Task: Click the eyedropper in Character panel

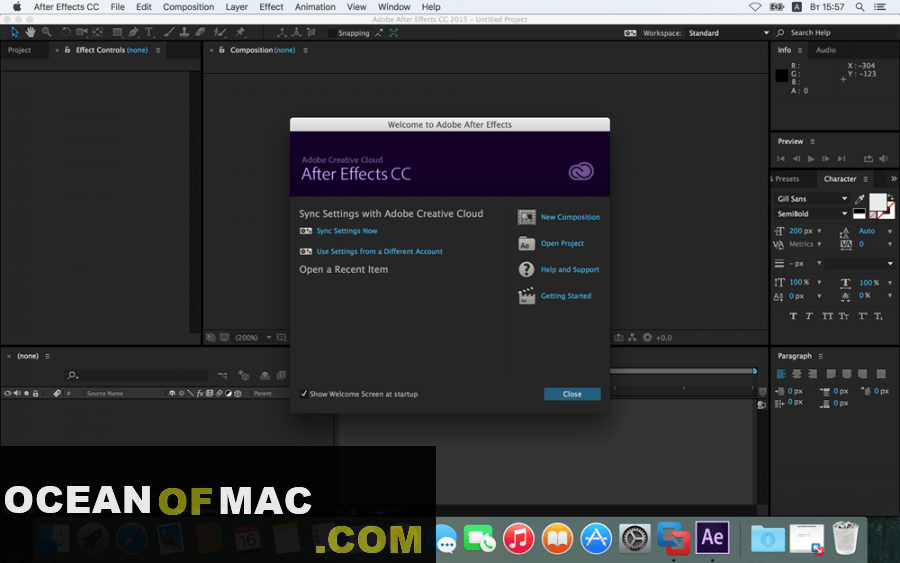Action: (x=859, y=199)
